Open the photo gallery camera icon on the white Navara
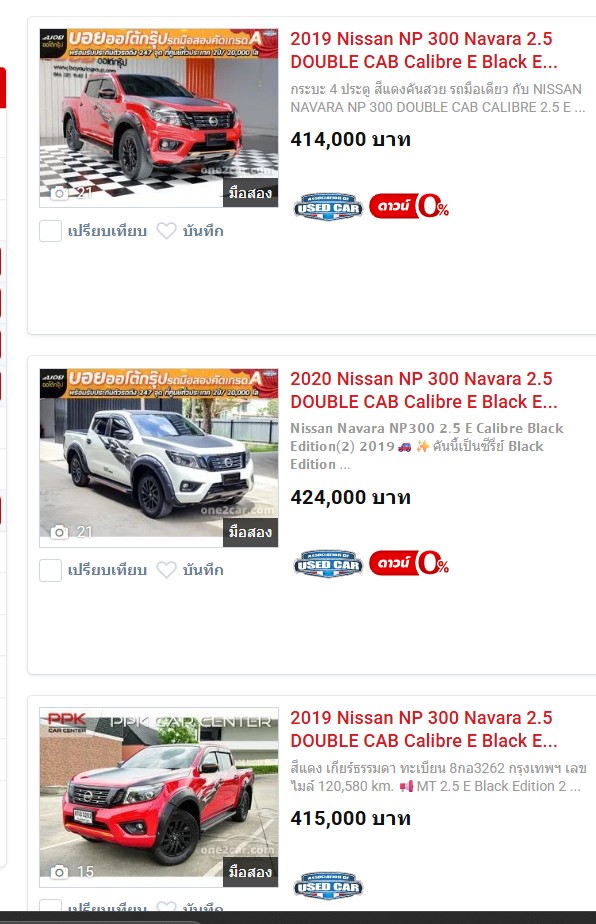The width and height of the screenshot is (596, 924). (59, 532)
